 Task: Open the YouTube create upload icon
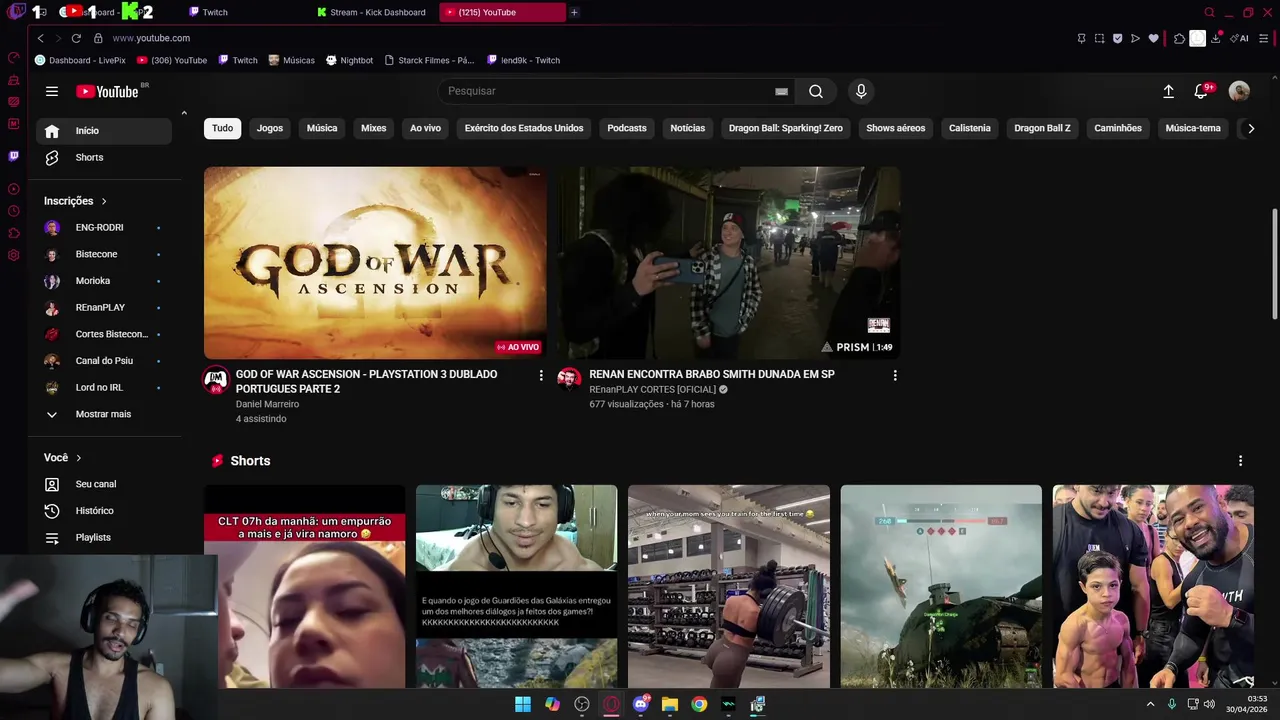point(1168,91)
